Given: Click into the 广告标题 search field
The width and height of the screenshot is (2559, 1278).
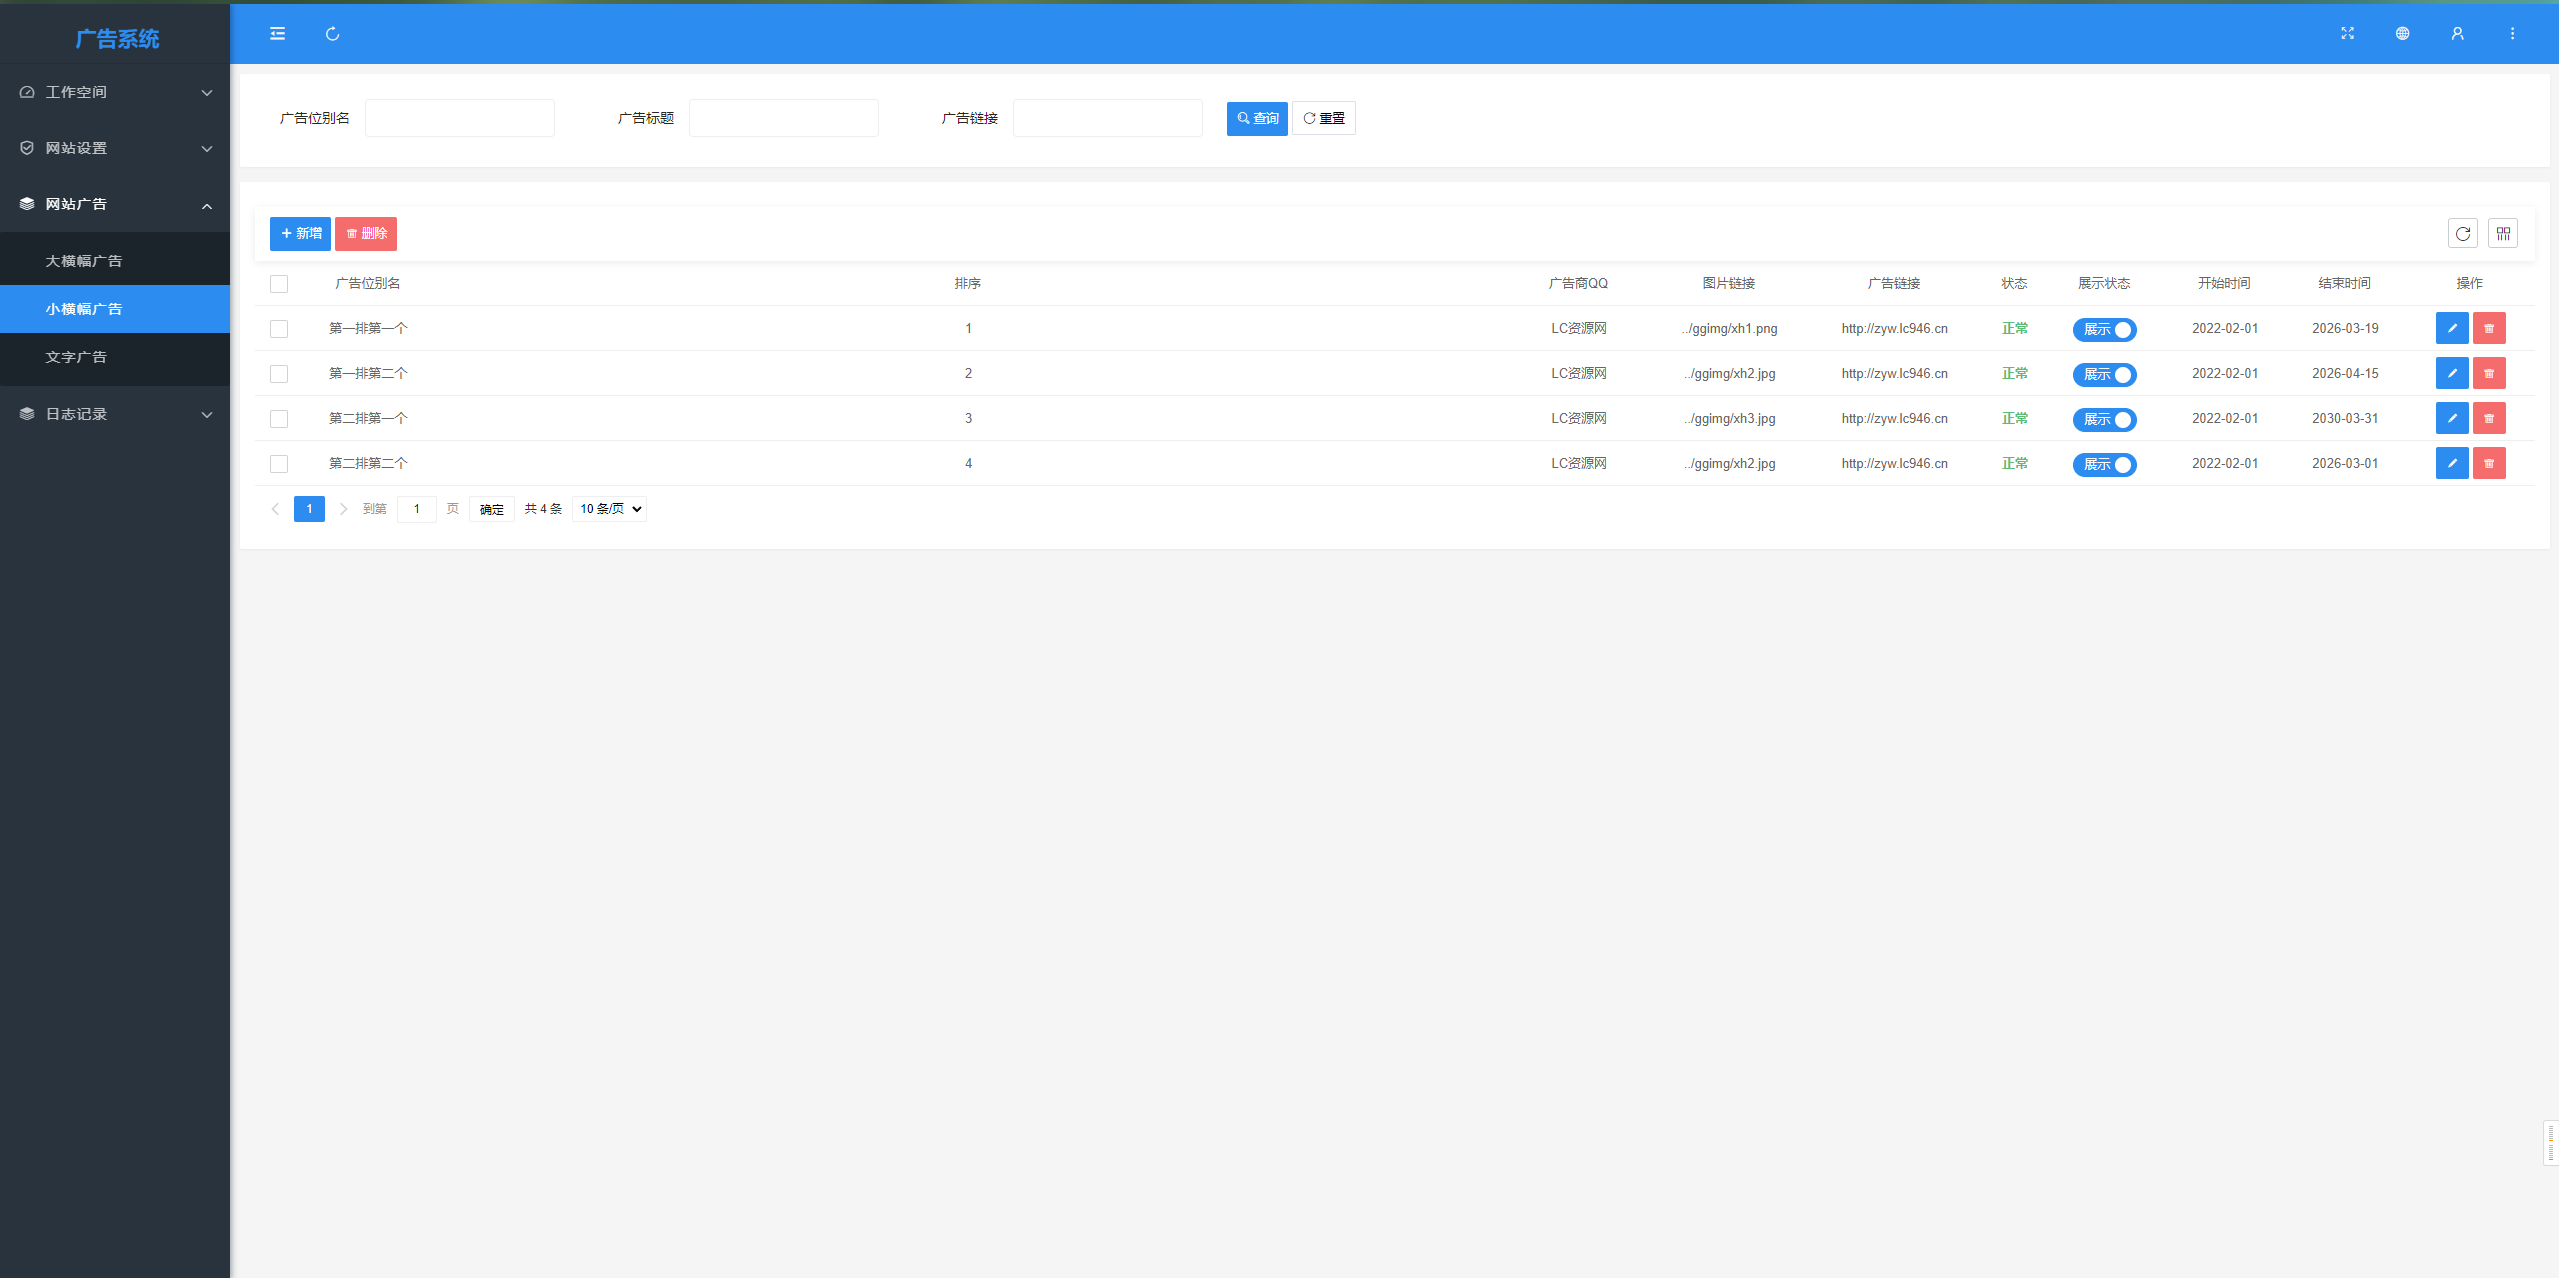Looking at the screenshot, I should 783,118.
